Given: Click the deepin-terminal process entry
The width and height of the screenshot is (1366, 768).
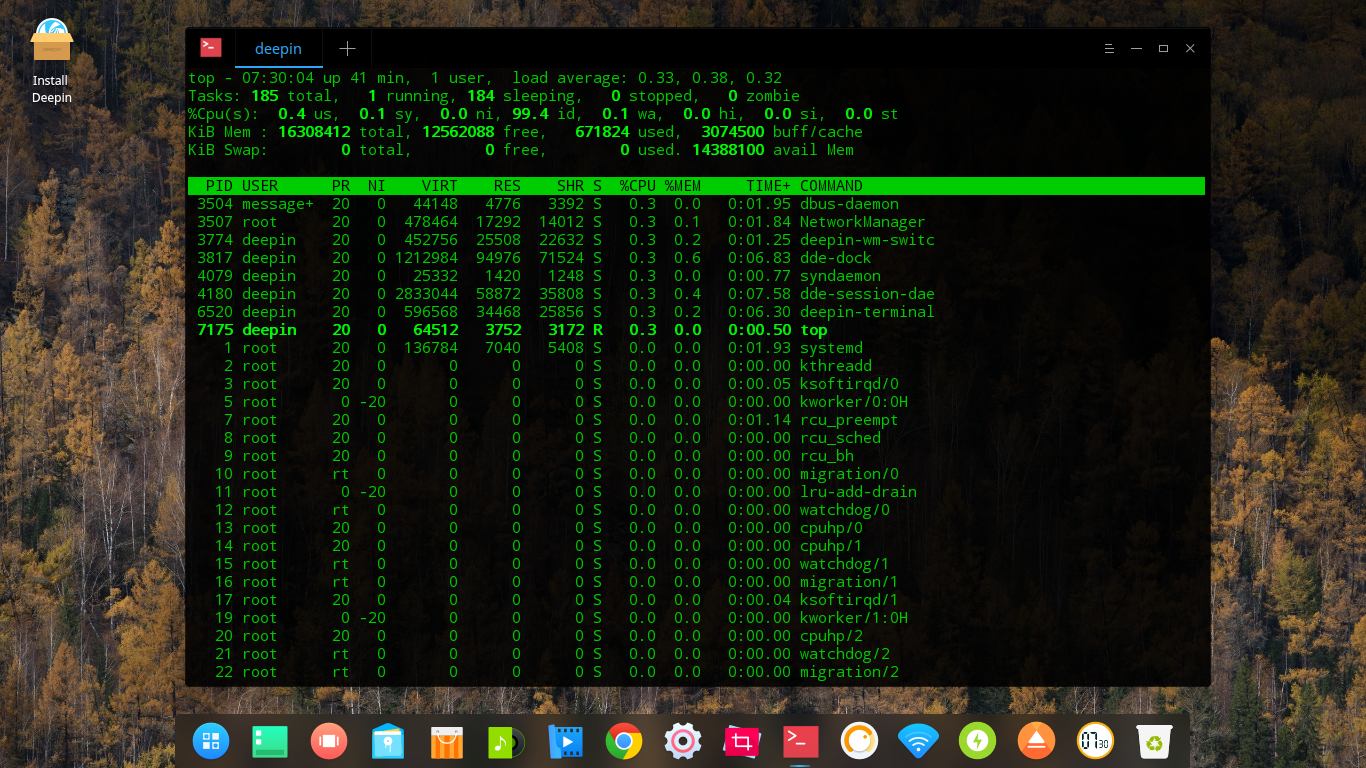Looking at the screenshot, I should click(696, 312).
